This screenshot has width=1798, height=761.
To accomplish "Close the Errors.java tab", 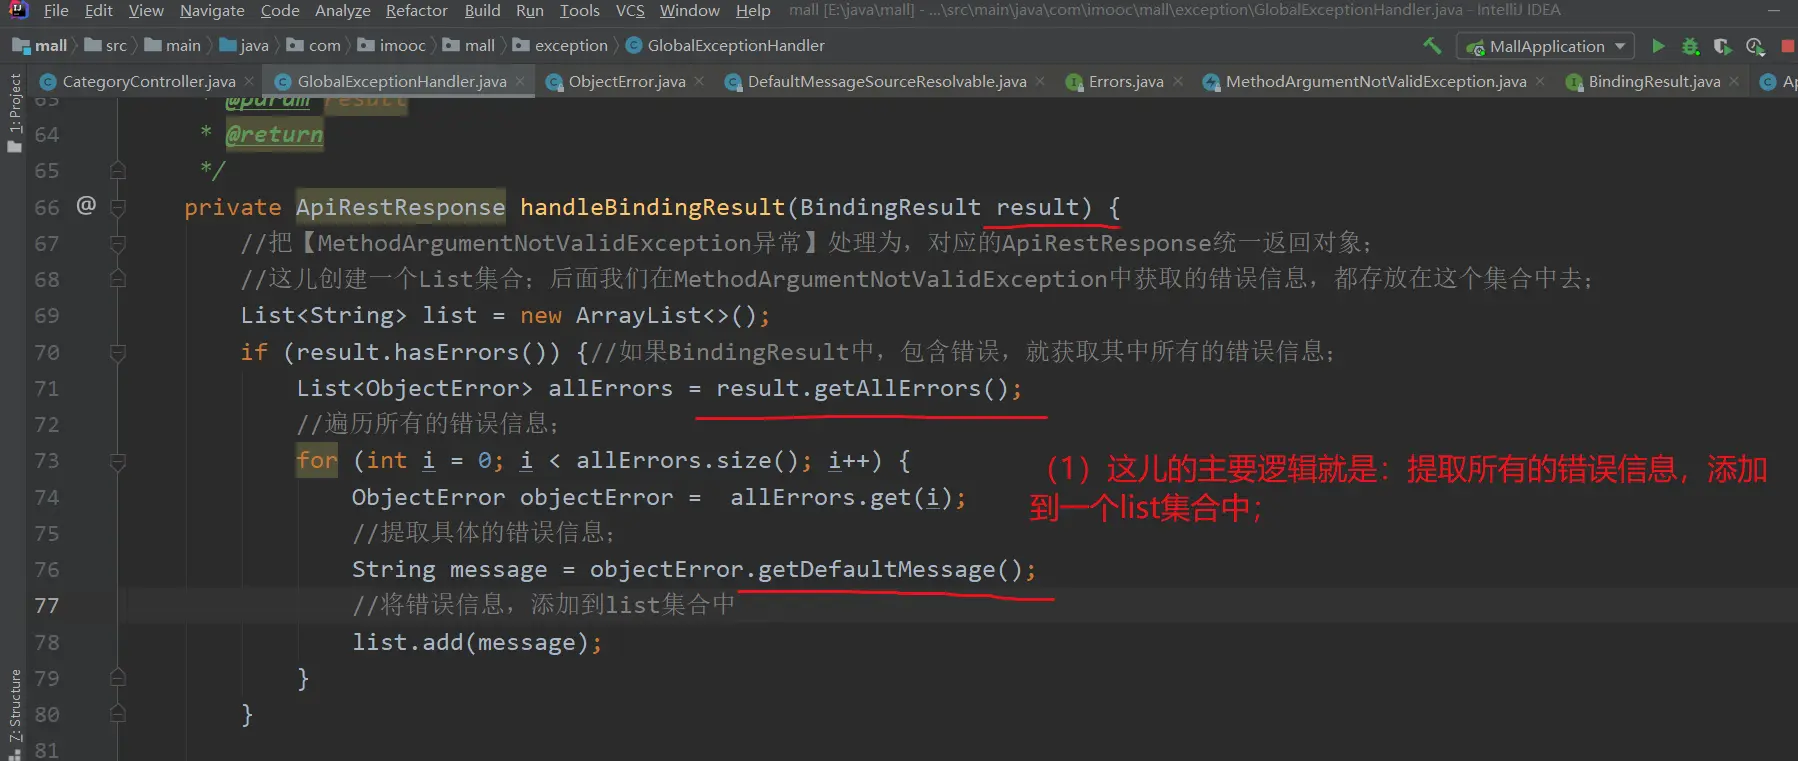I will tap(1178, 81).
